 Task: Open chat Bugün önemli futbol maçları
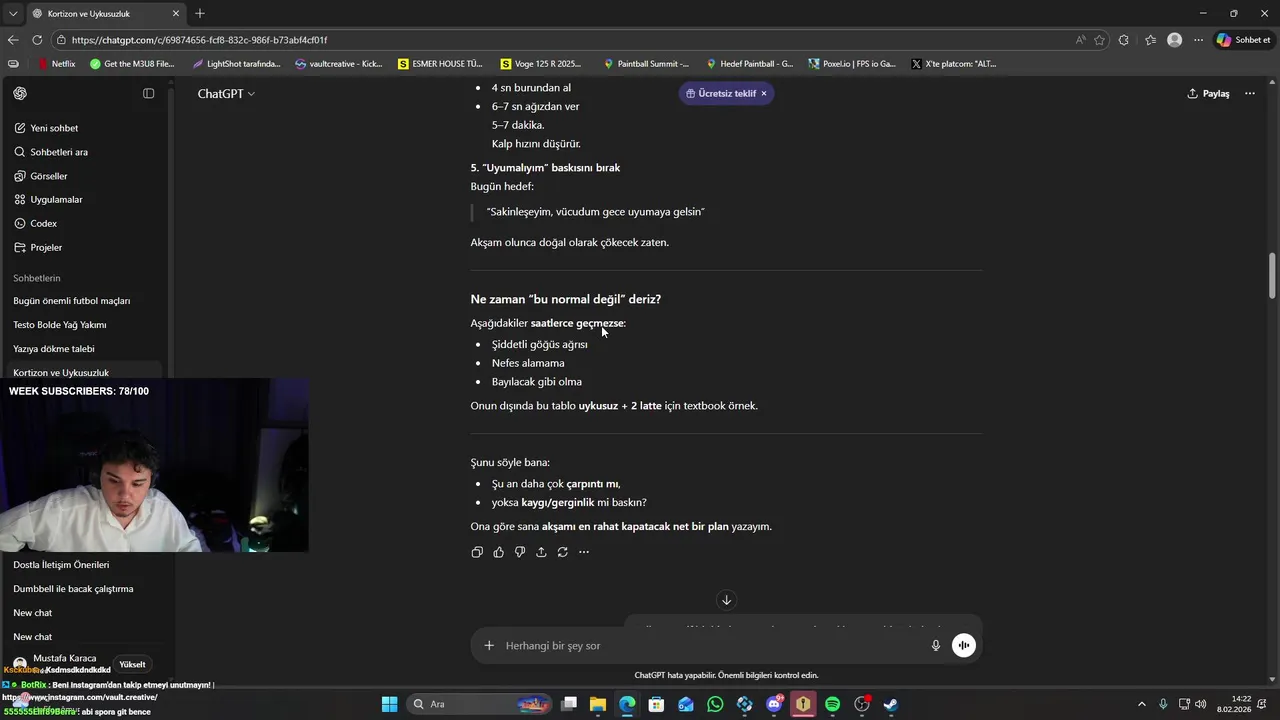[x=72, y=301]
